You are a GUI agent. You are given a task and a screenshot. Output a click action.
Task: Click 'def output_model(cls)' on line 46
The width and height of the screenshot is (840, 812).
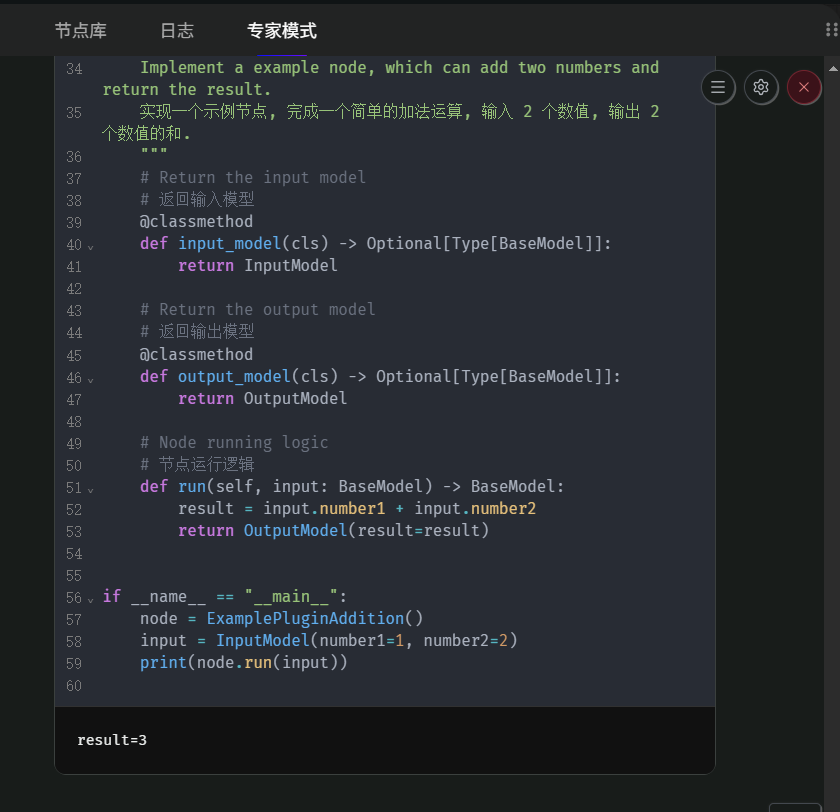[x=239, y=377]
